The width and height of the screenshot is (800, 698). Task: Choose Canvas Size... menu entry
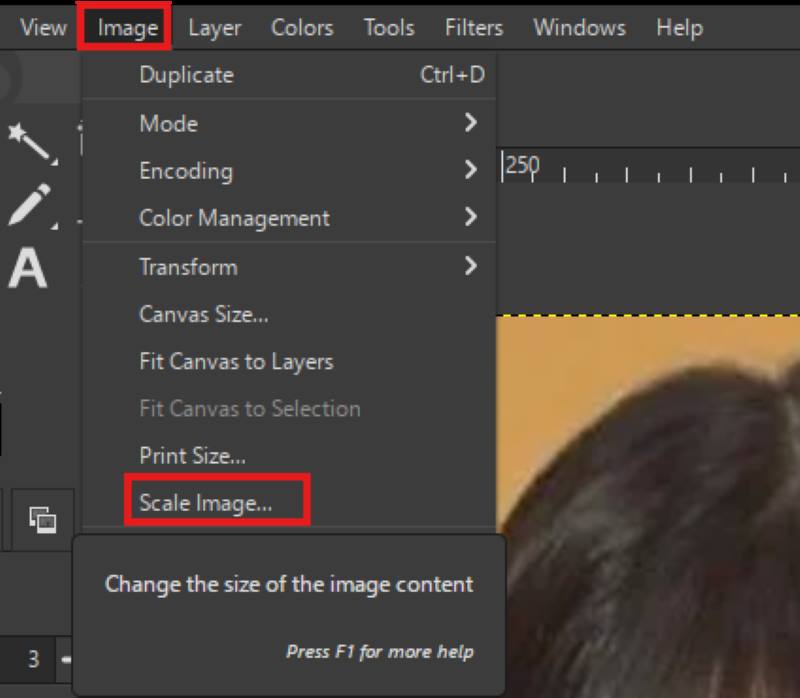289,314
